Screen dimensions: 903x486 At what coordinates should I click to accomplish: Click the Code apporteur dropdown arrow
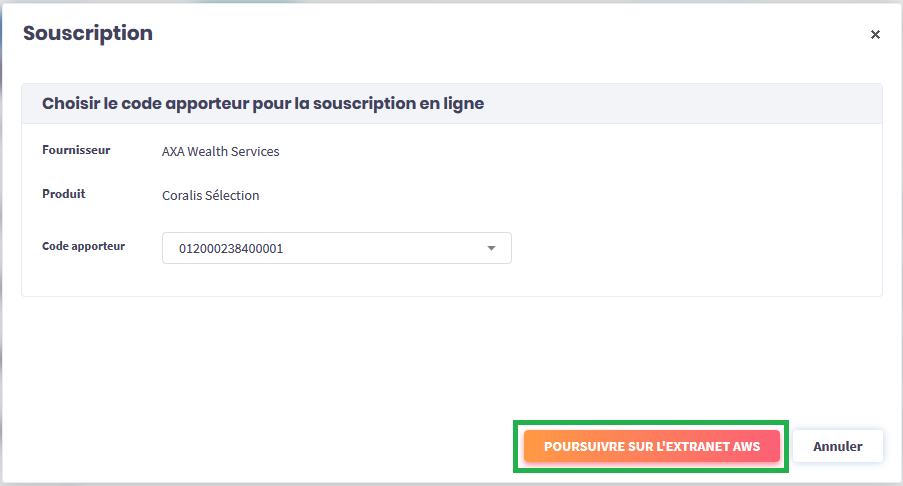[491, 248]
